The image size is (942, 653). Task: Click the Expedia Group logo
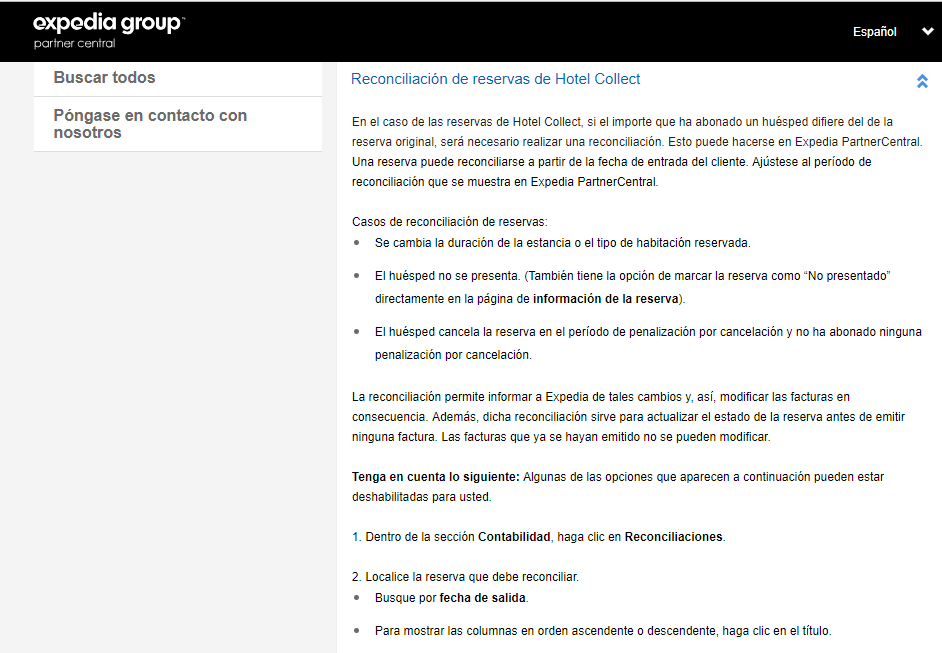click(108, 24)
